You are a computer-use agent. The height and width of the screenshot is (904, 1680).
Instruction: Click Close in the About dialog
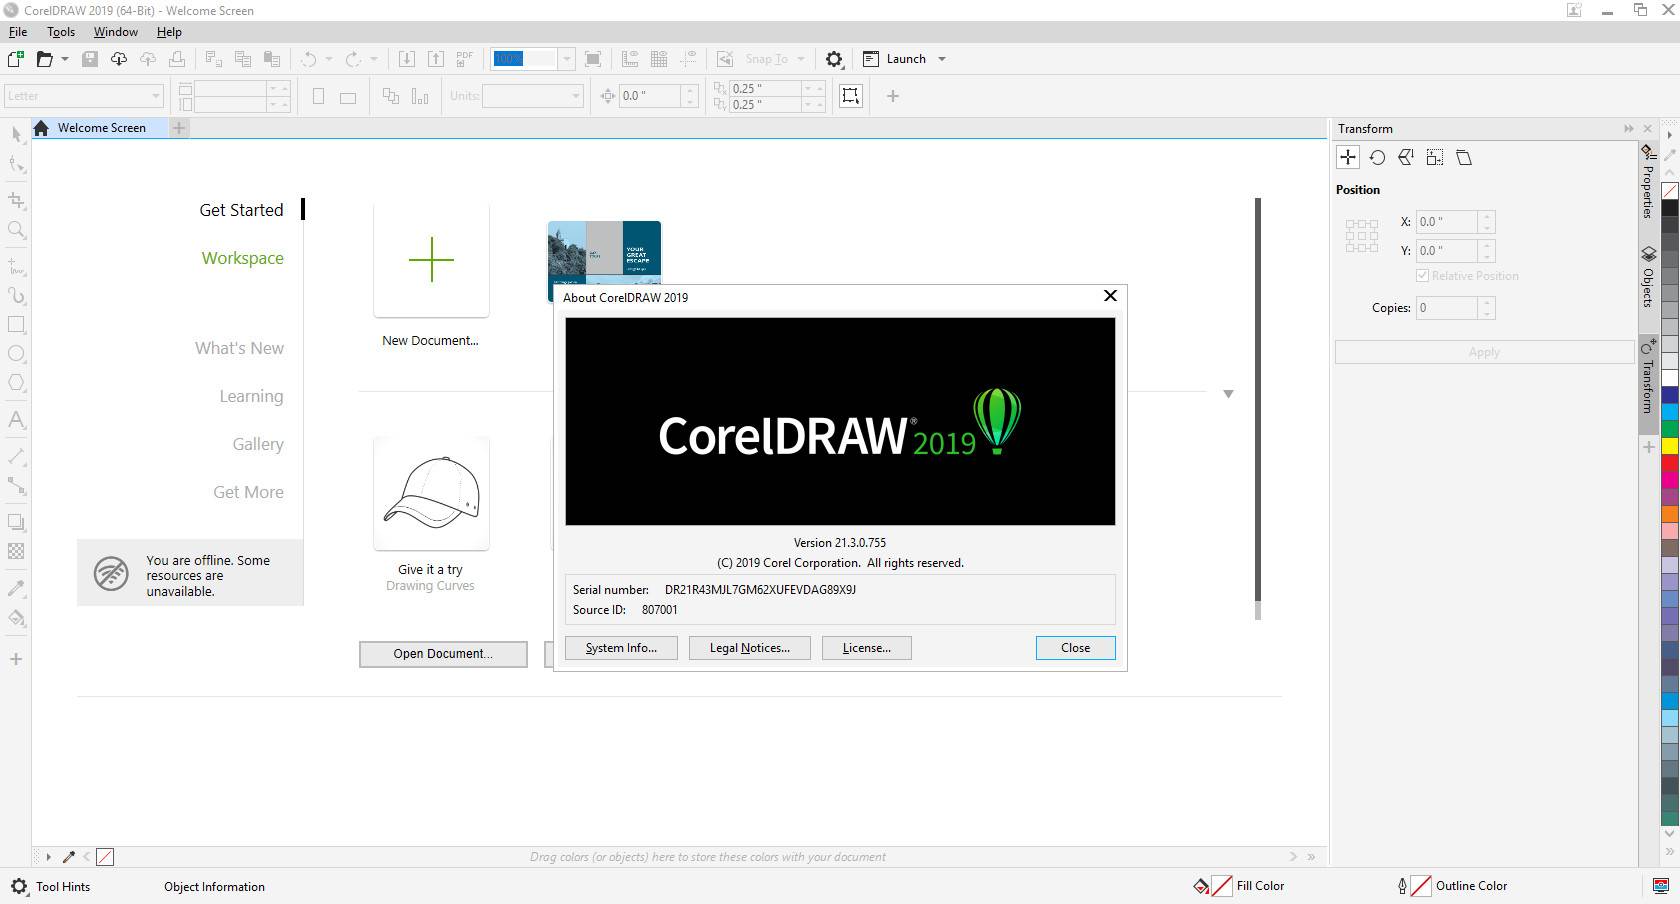tap(1075, 648)
